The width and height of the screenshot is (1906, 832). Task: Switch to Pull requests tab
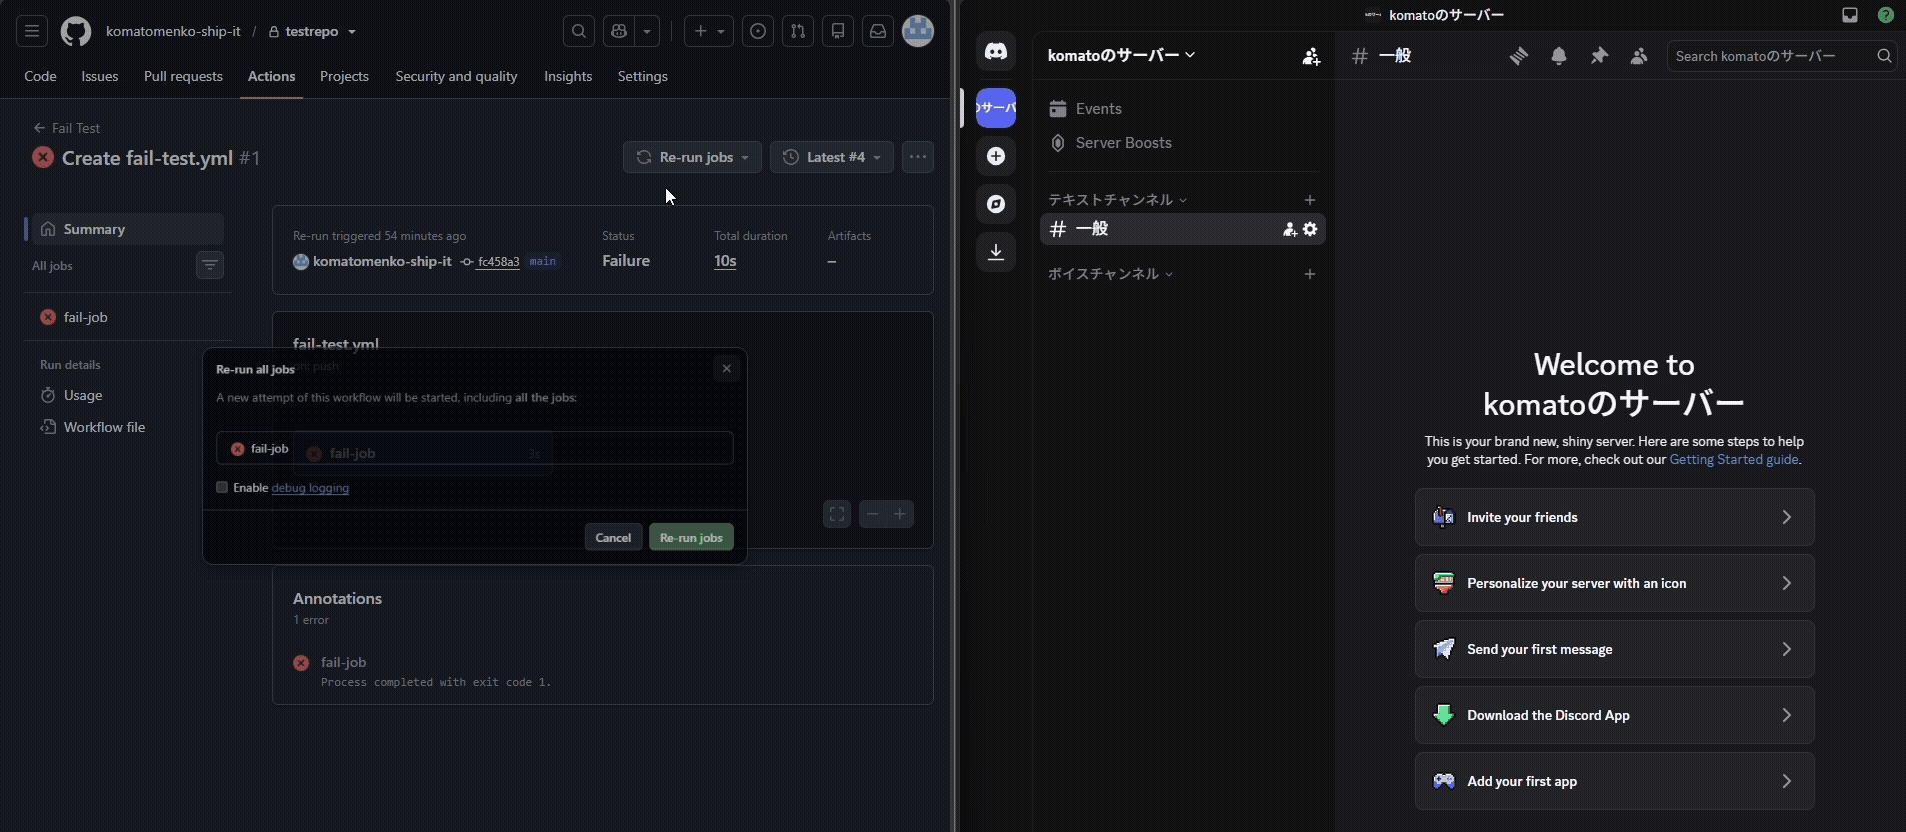(x=183, y=76)
